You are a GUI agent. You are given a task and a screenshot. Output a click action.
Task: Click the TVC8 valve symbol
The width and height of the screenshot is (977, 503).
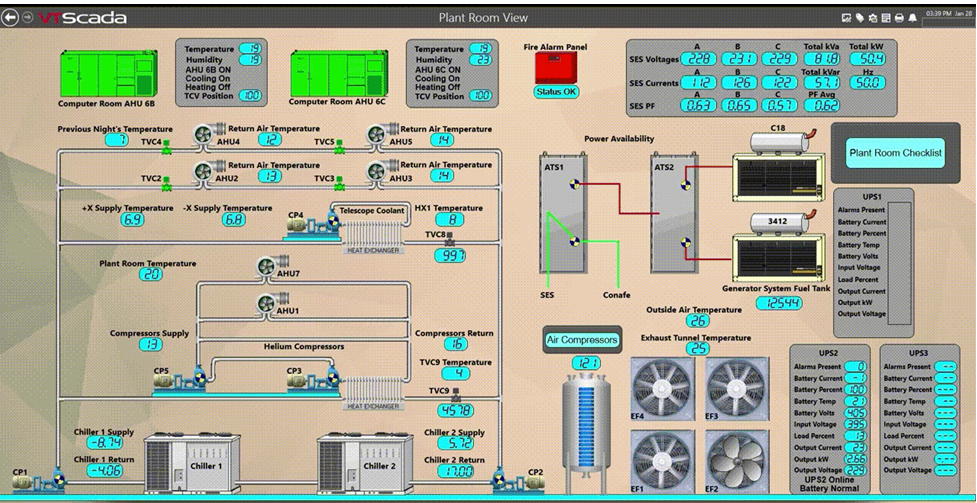click(450, 239)
